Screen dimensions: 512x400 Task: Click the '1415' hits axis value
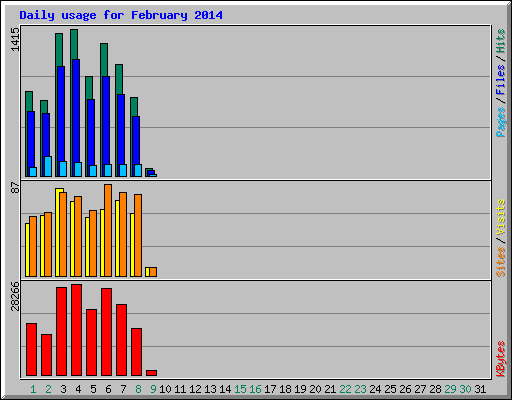tap(15, 40)
